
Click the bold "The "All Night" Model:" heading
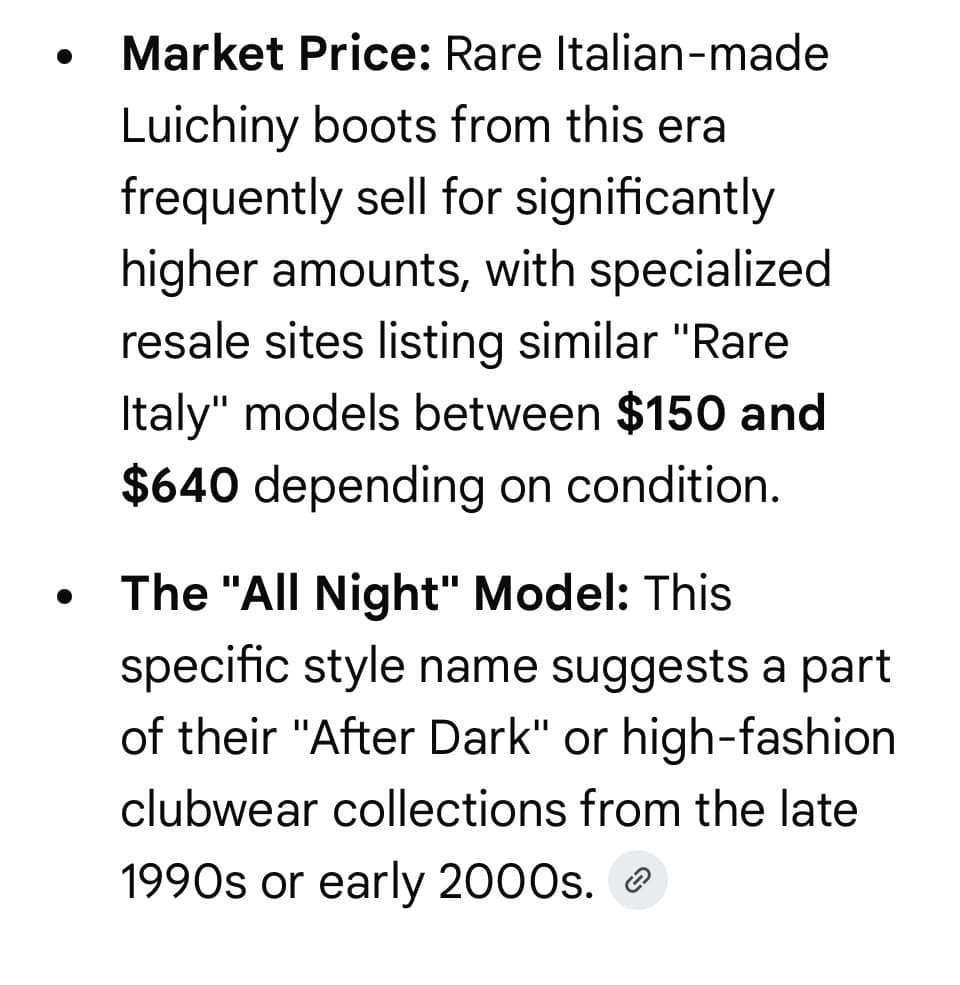click(x=375, y=593)
